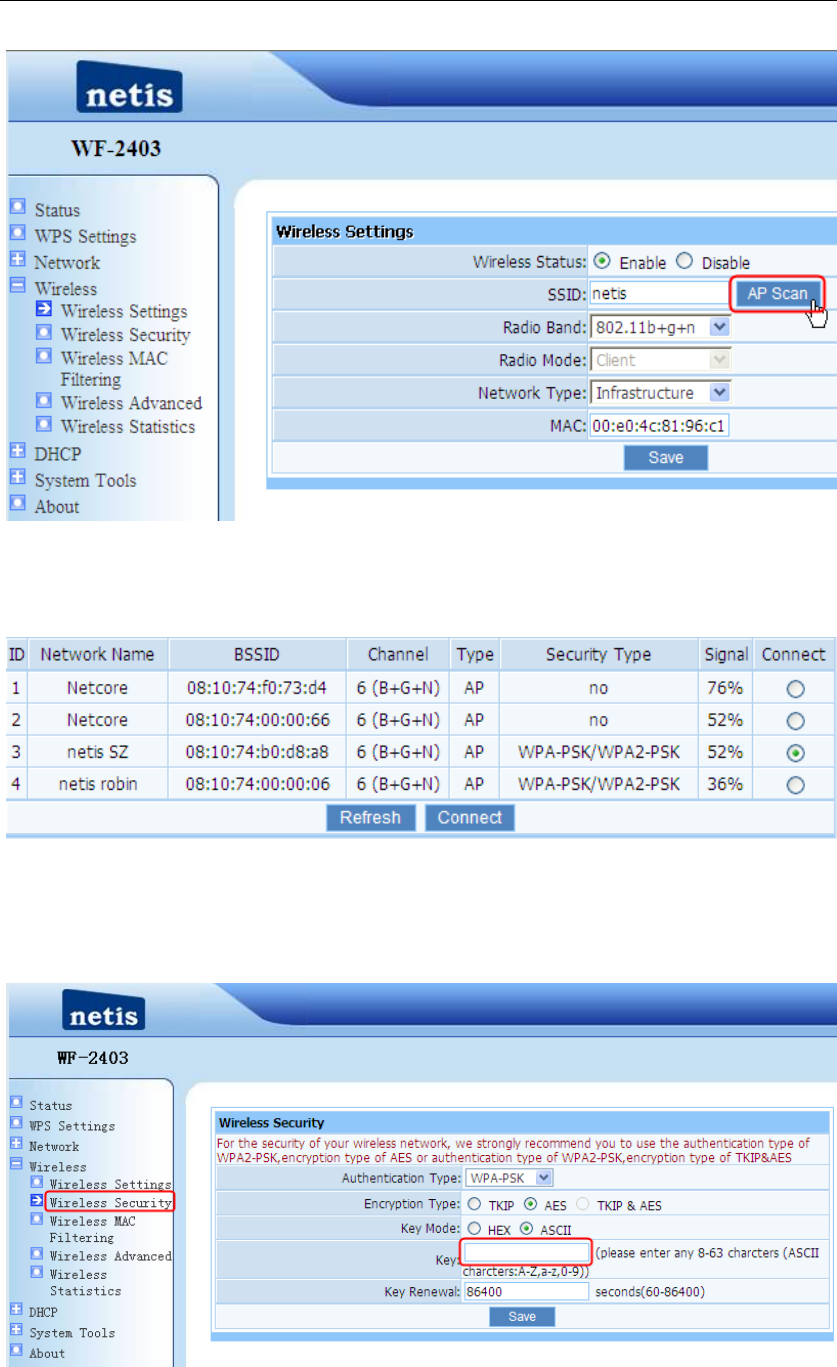
Task: Click the Wireless Statistics icon on the Wireless Security page
Action: click(x=38, y=1273)
